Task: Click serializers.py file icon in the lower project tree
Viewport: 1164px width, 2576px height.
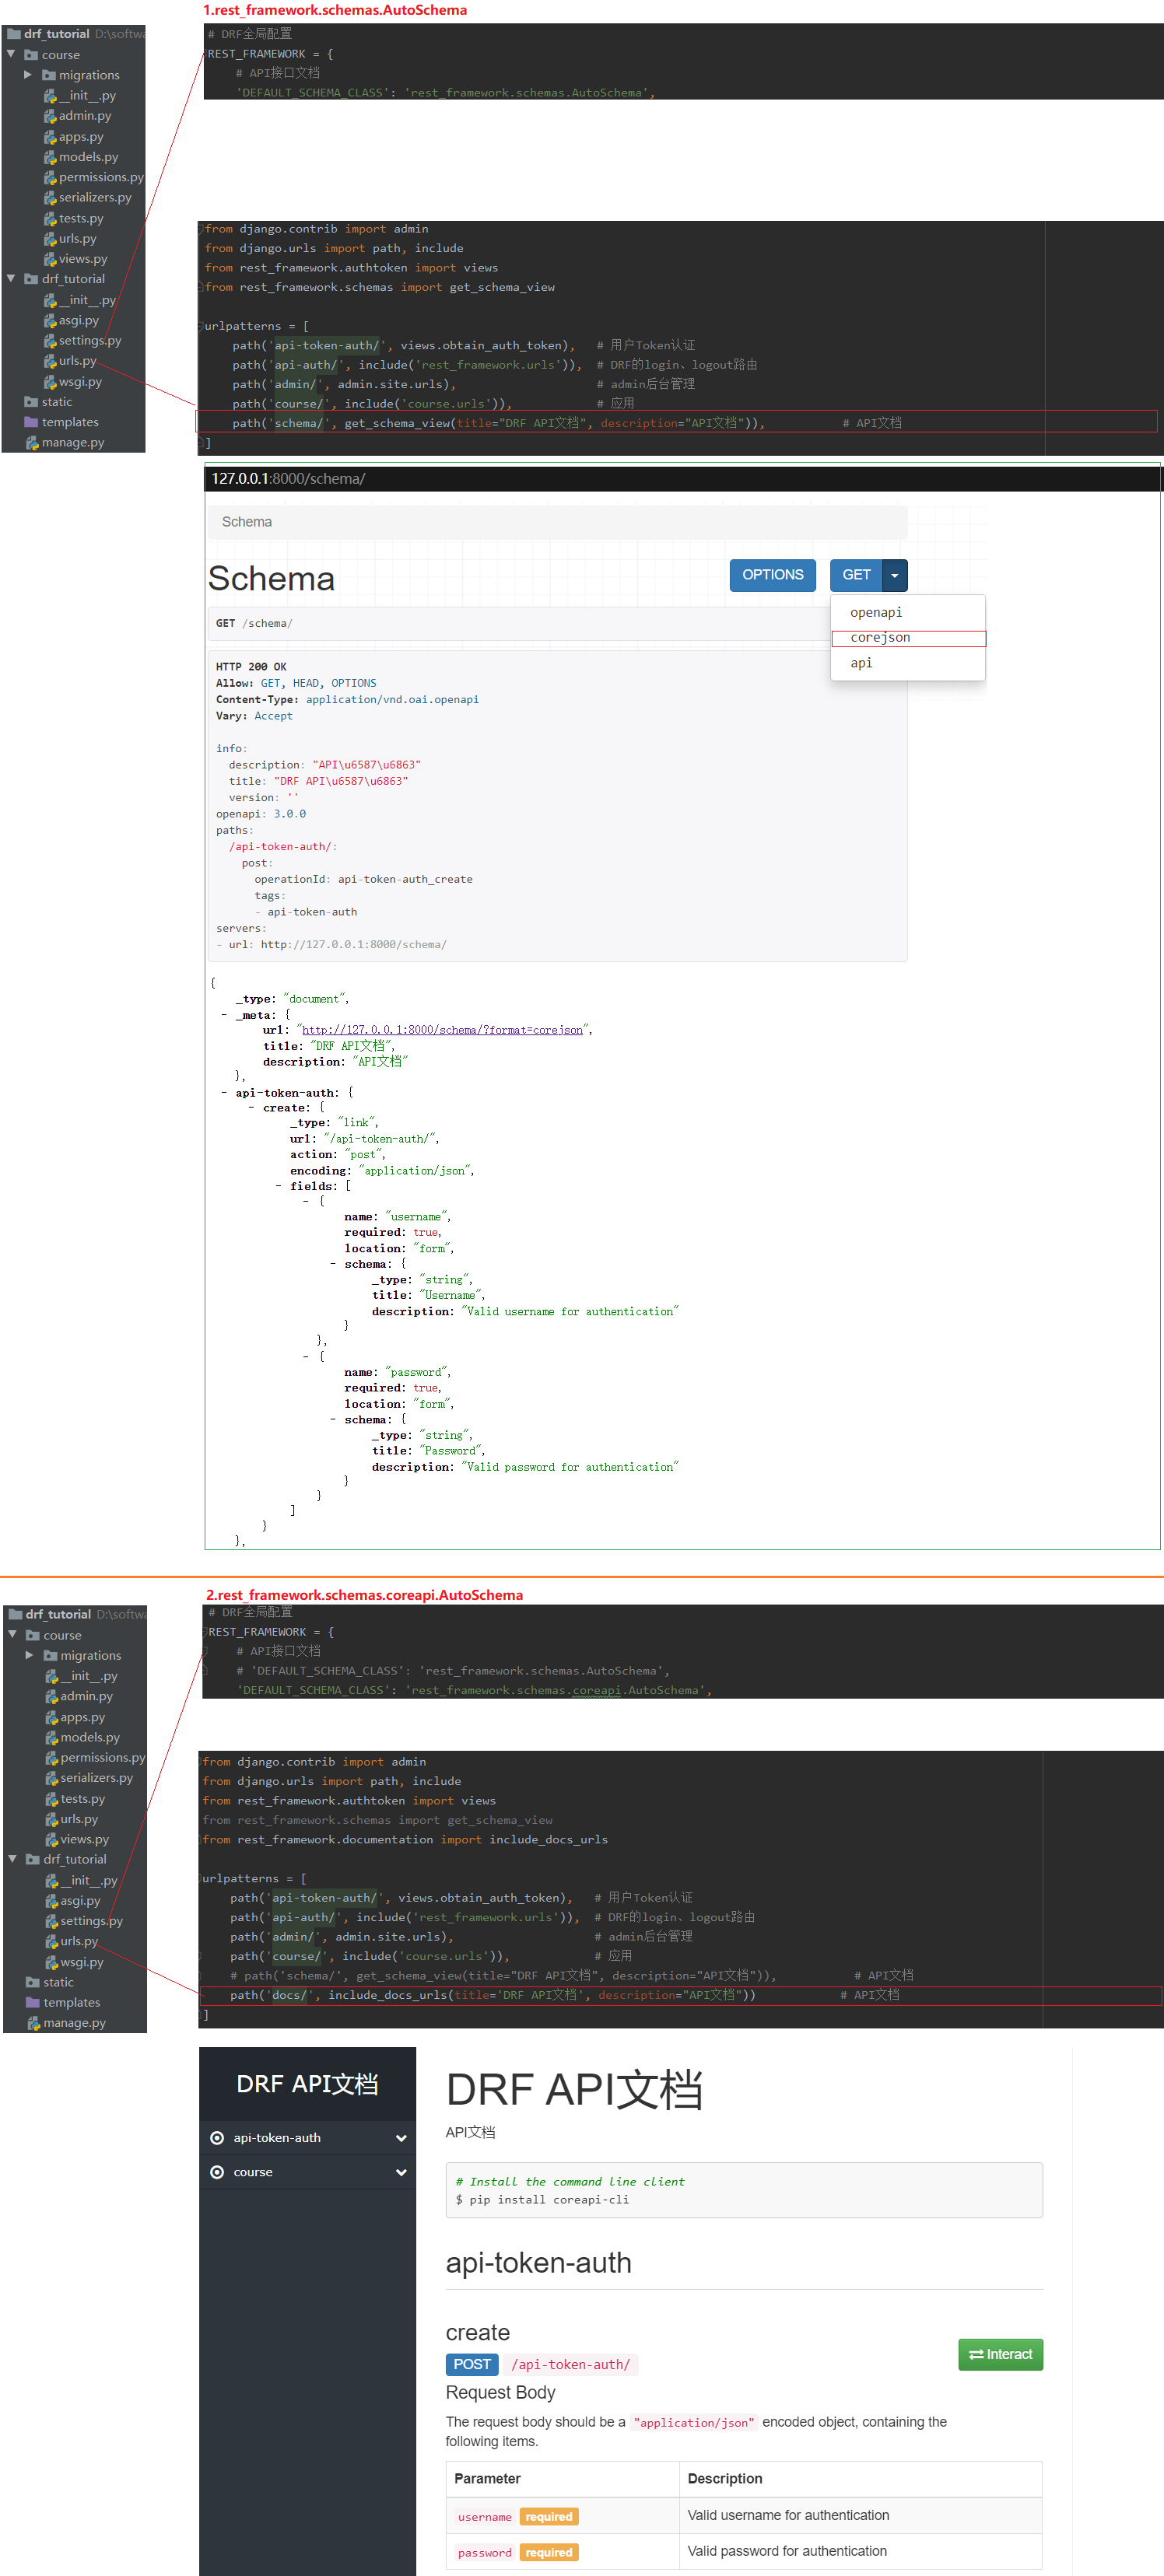Action: 52,1778
